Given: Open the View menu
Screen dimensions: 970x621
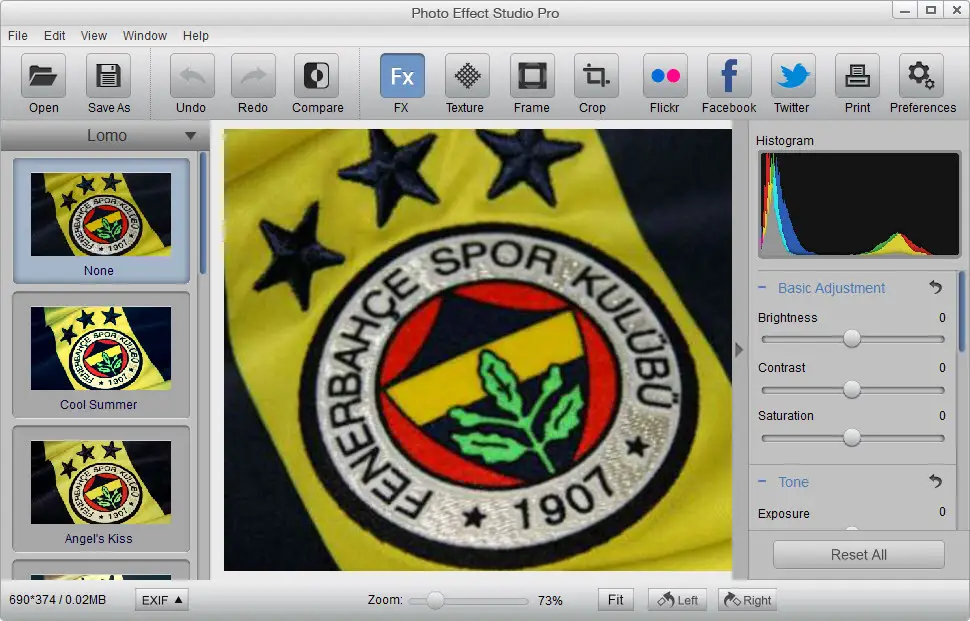Looking at the screenshot, I should tap(93, 36).
